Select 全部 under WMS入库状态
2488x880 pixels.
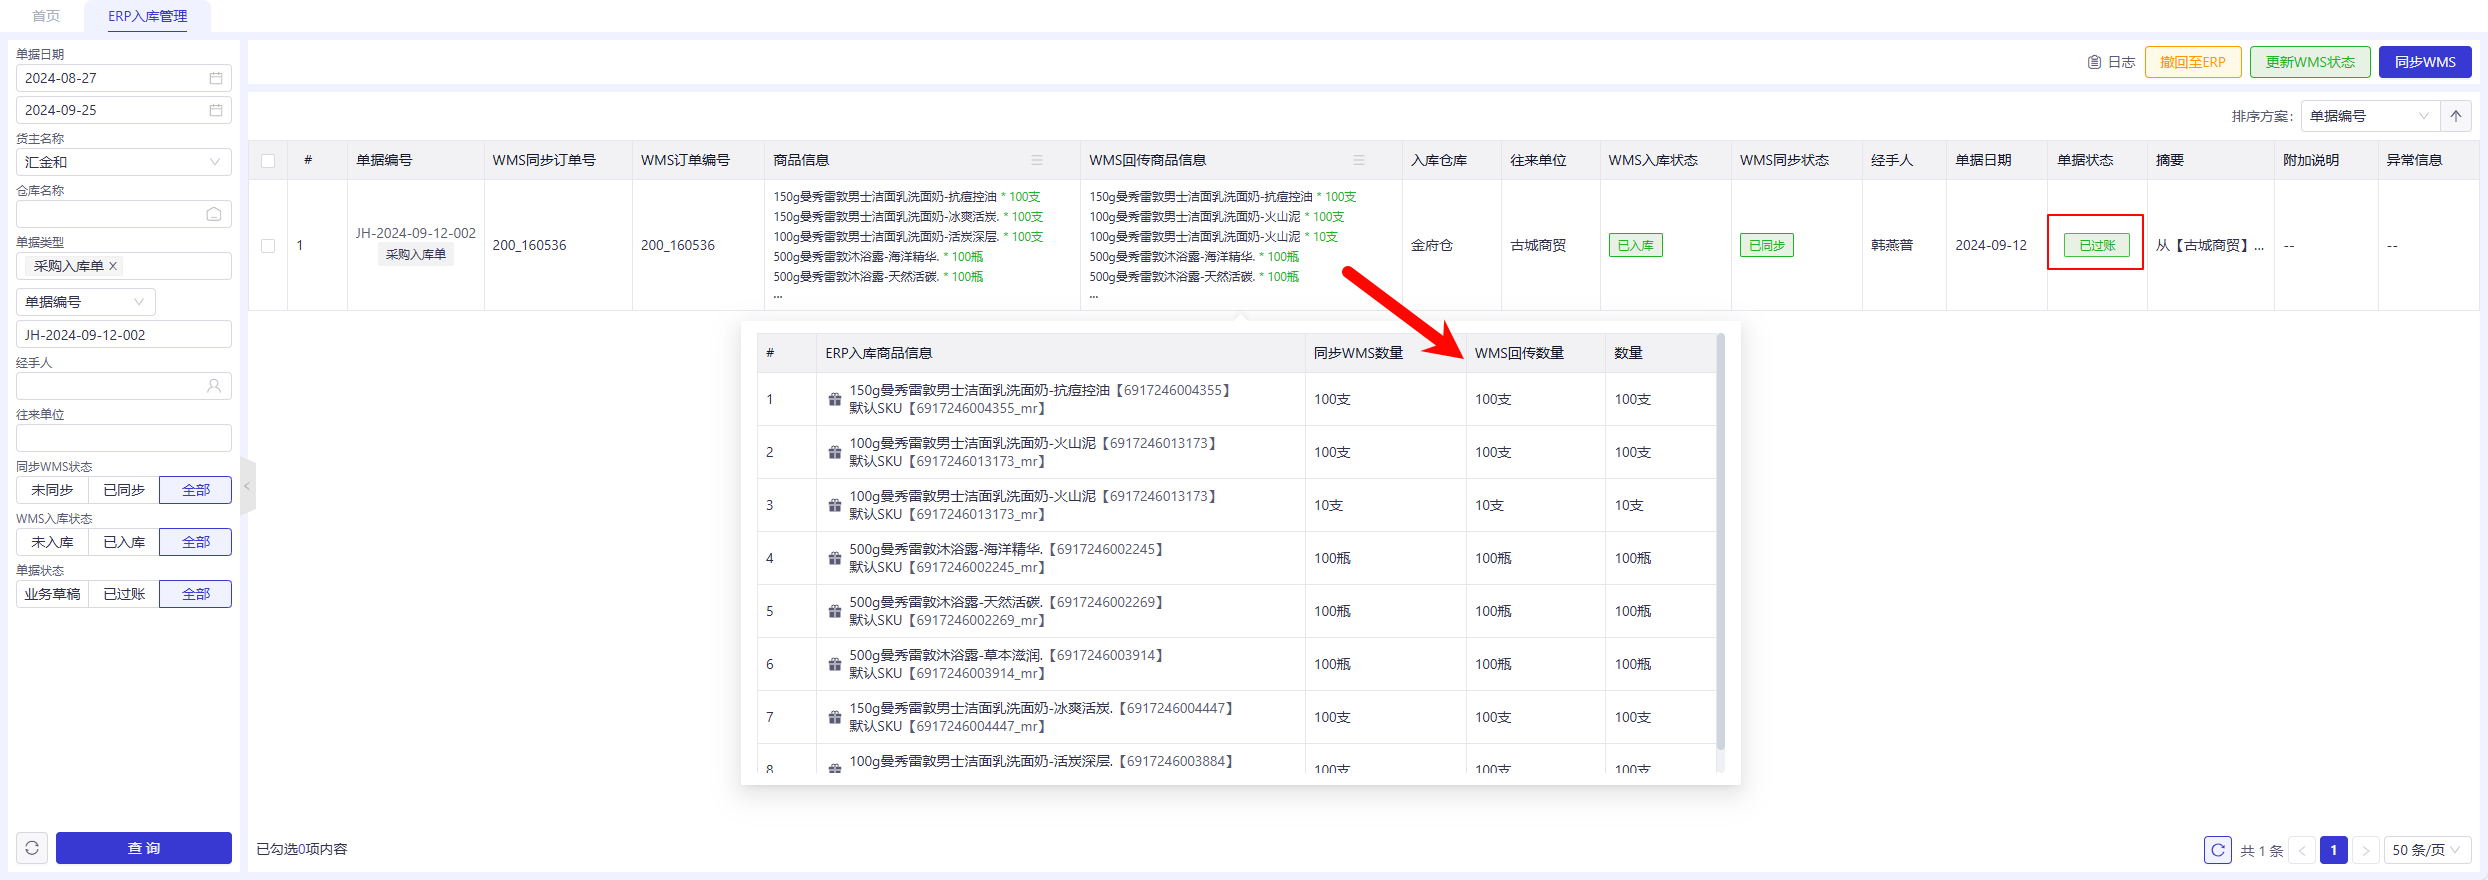point(196,542)
